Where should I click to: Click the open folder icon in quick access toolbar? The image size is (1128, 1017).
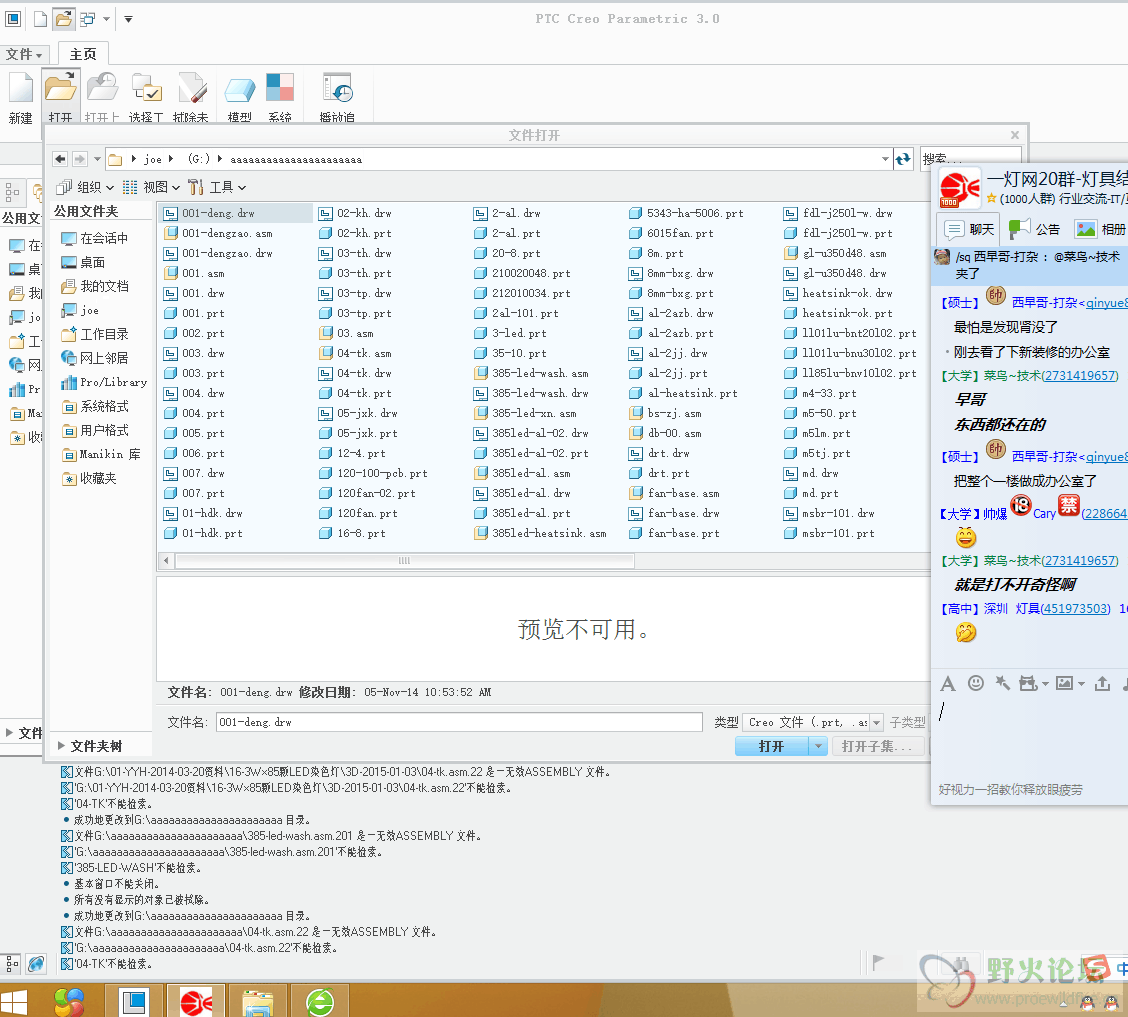click(x=63, y=19)
